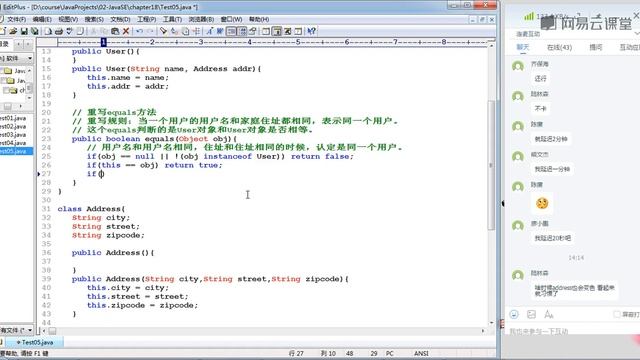This screenshot has width=640, height=360.
Task: Open the 文档(D) menu
Action: coord(120,19)
